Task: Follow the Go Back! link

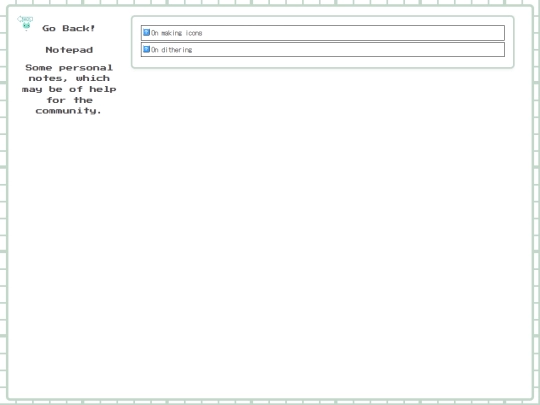Action: 69,28
